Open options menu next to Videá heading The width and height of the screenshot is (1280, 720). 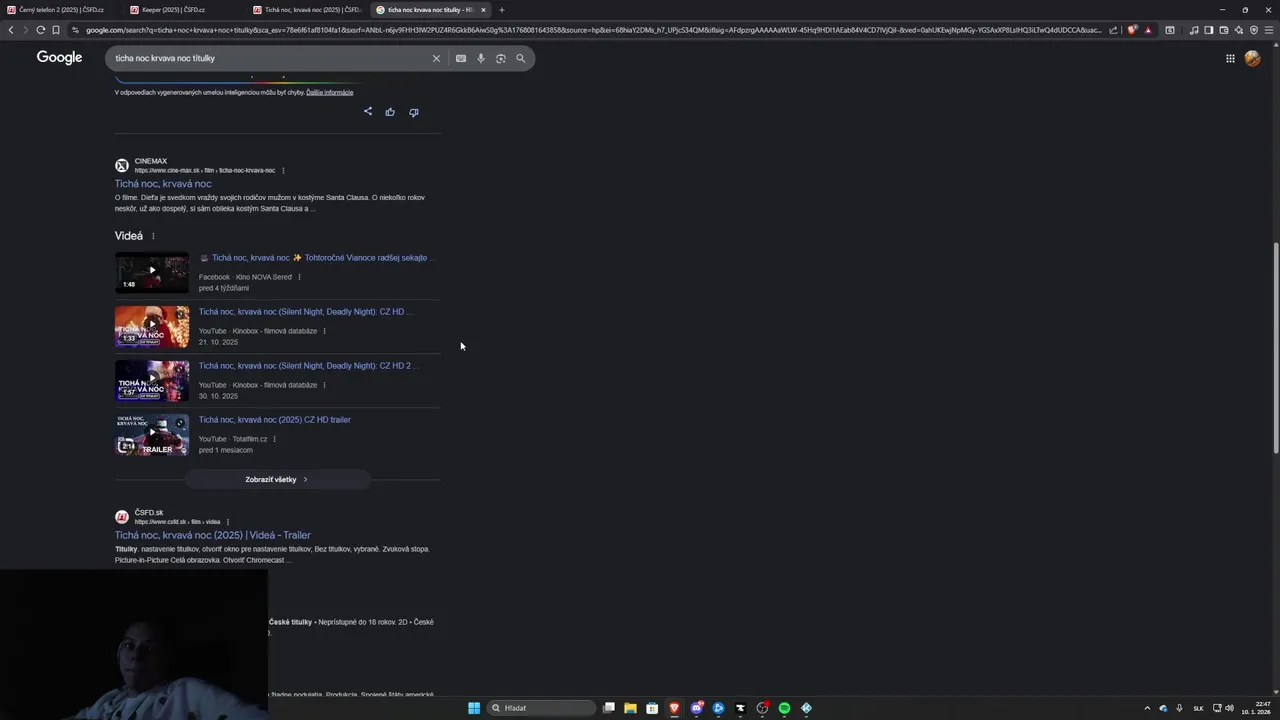153,236
